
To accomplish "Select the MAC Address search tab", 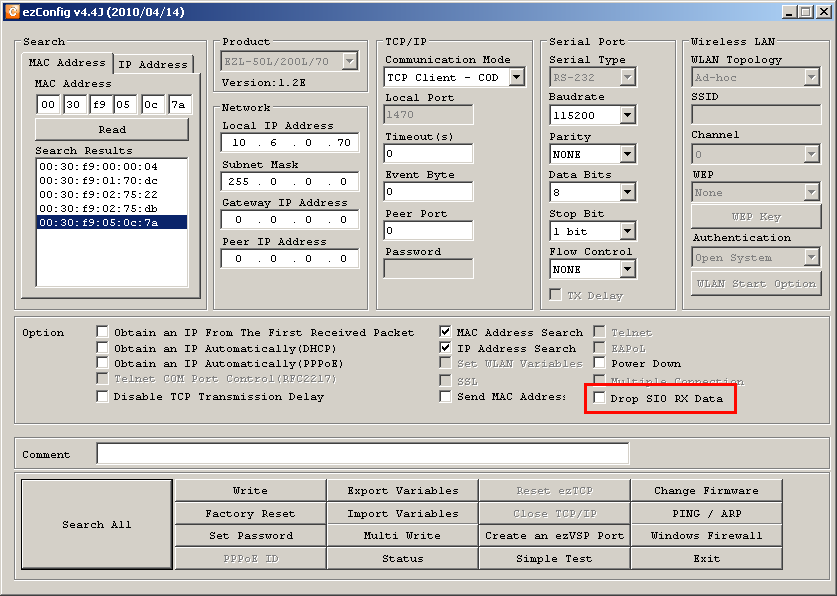I will pyautogui.click(x=67, y=62).
